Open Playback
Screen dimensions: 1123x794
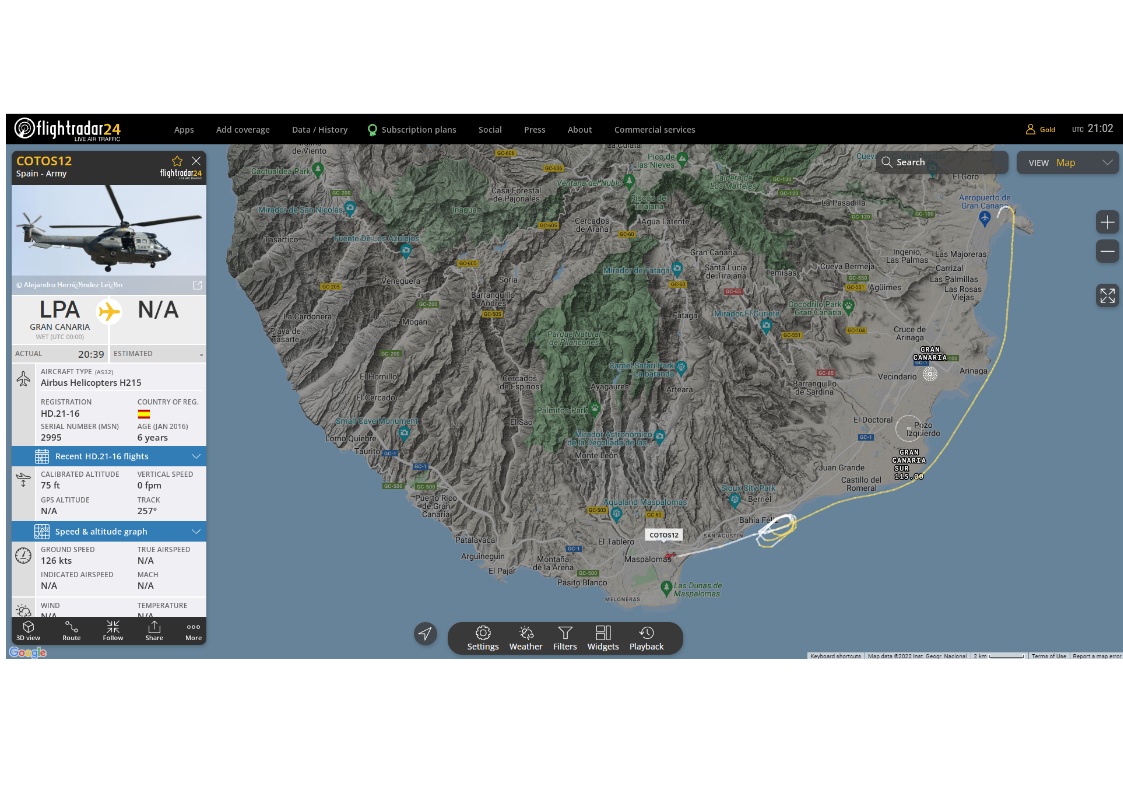tap(646, 638)
